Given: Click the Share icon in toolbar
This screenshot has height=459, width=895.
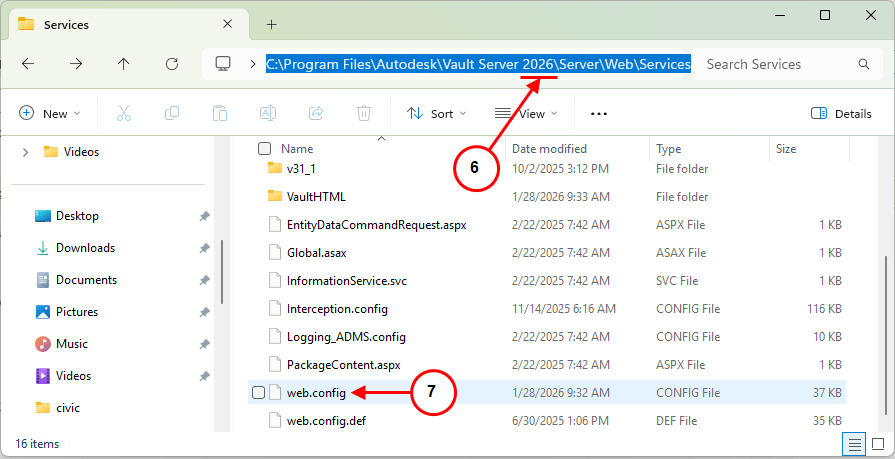Looking at the screenshot, I should pos(316,114).
